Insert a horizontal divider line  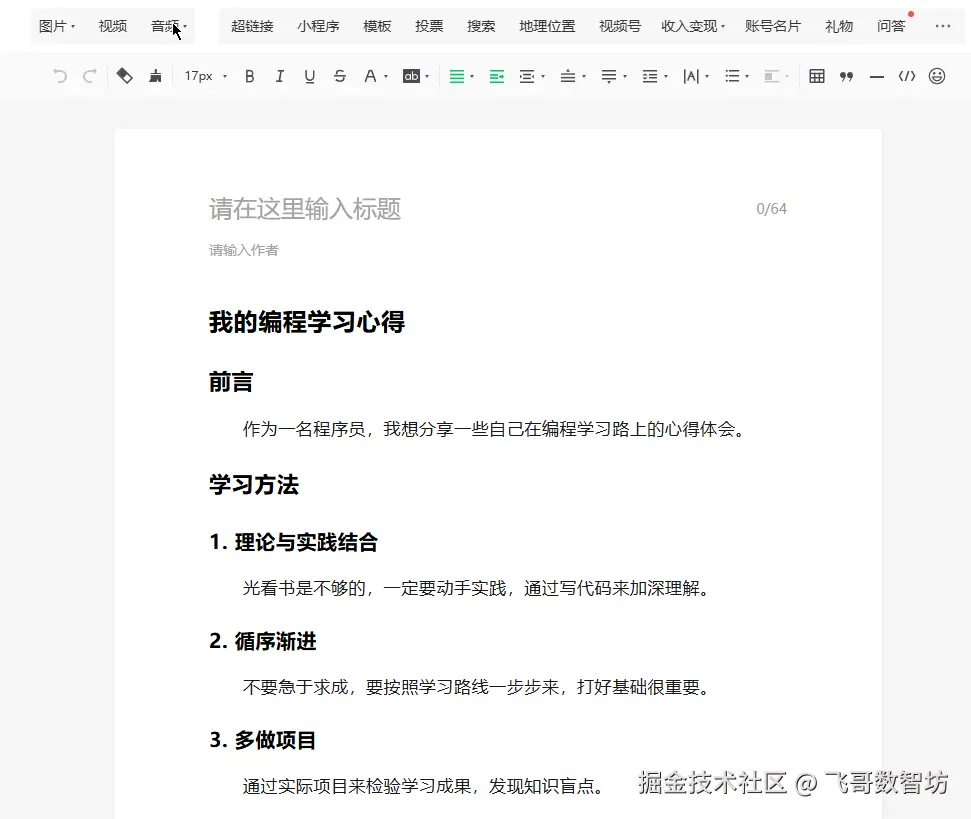tap(877, 77)
